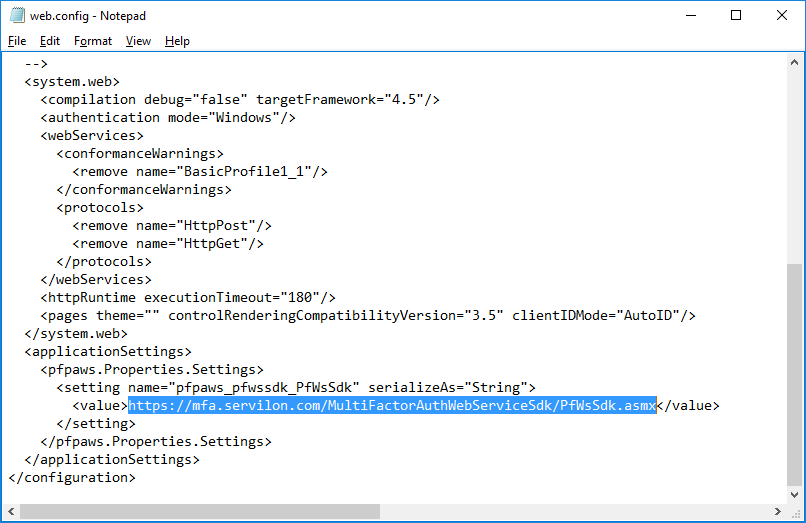This screenshot has width=806, height=523.
Task: Minimize the Notepad window
Action: pyautogui.click(x=691, y=15)
